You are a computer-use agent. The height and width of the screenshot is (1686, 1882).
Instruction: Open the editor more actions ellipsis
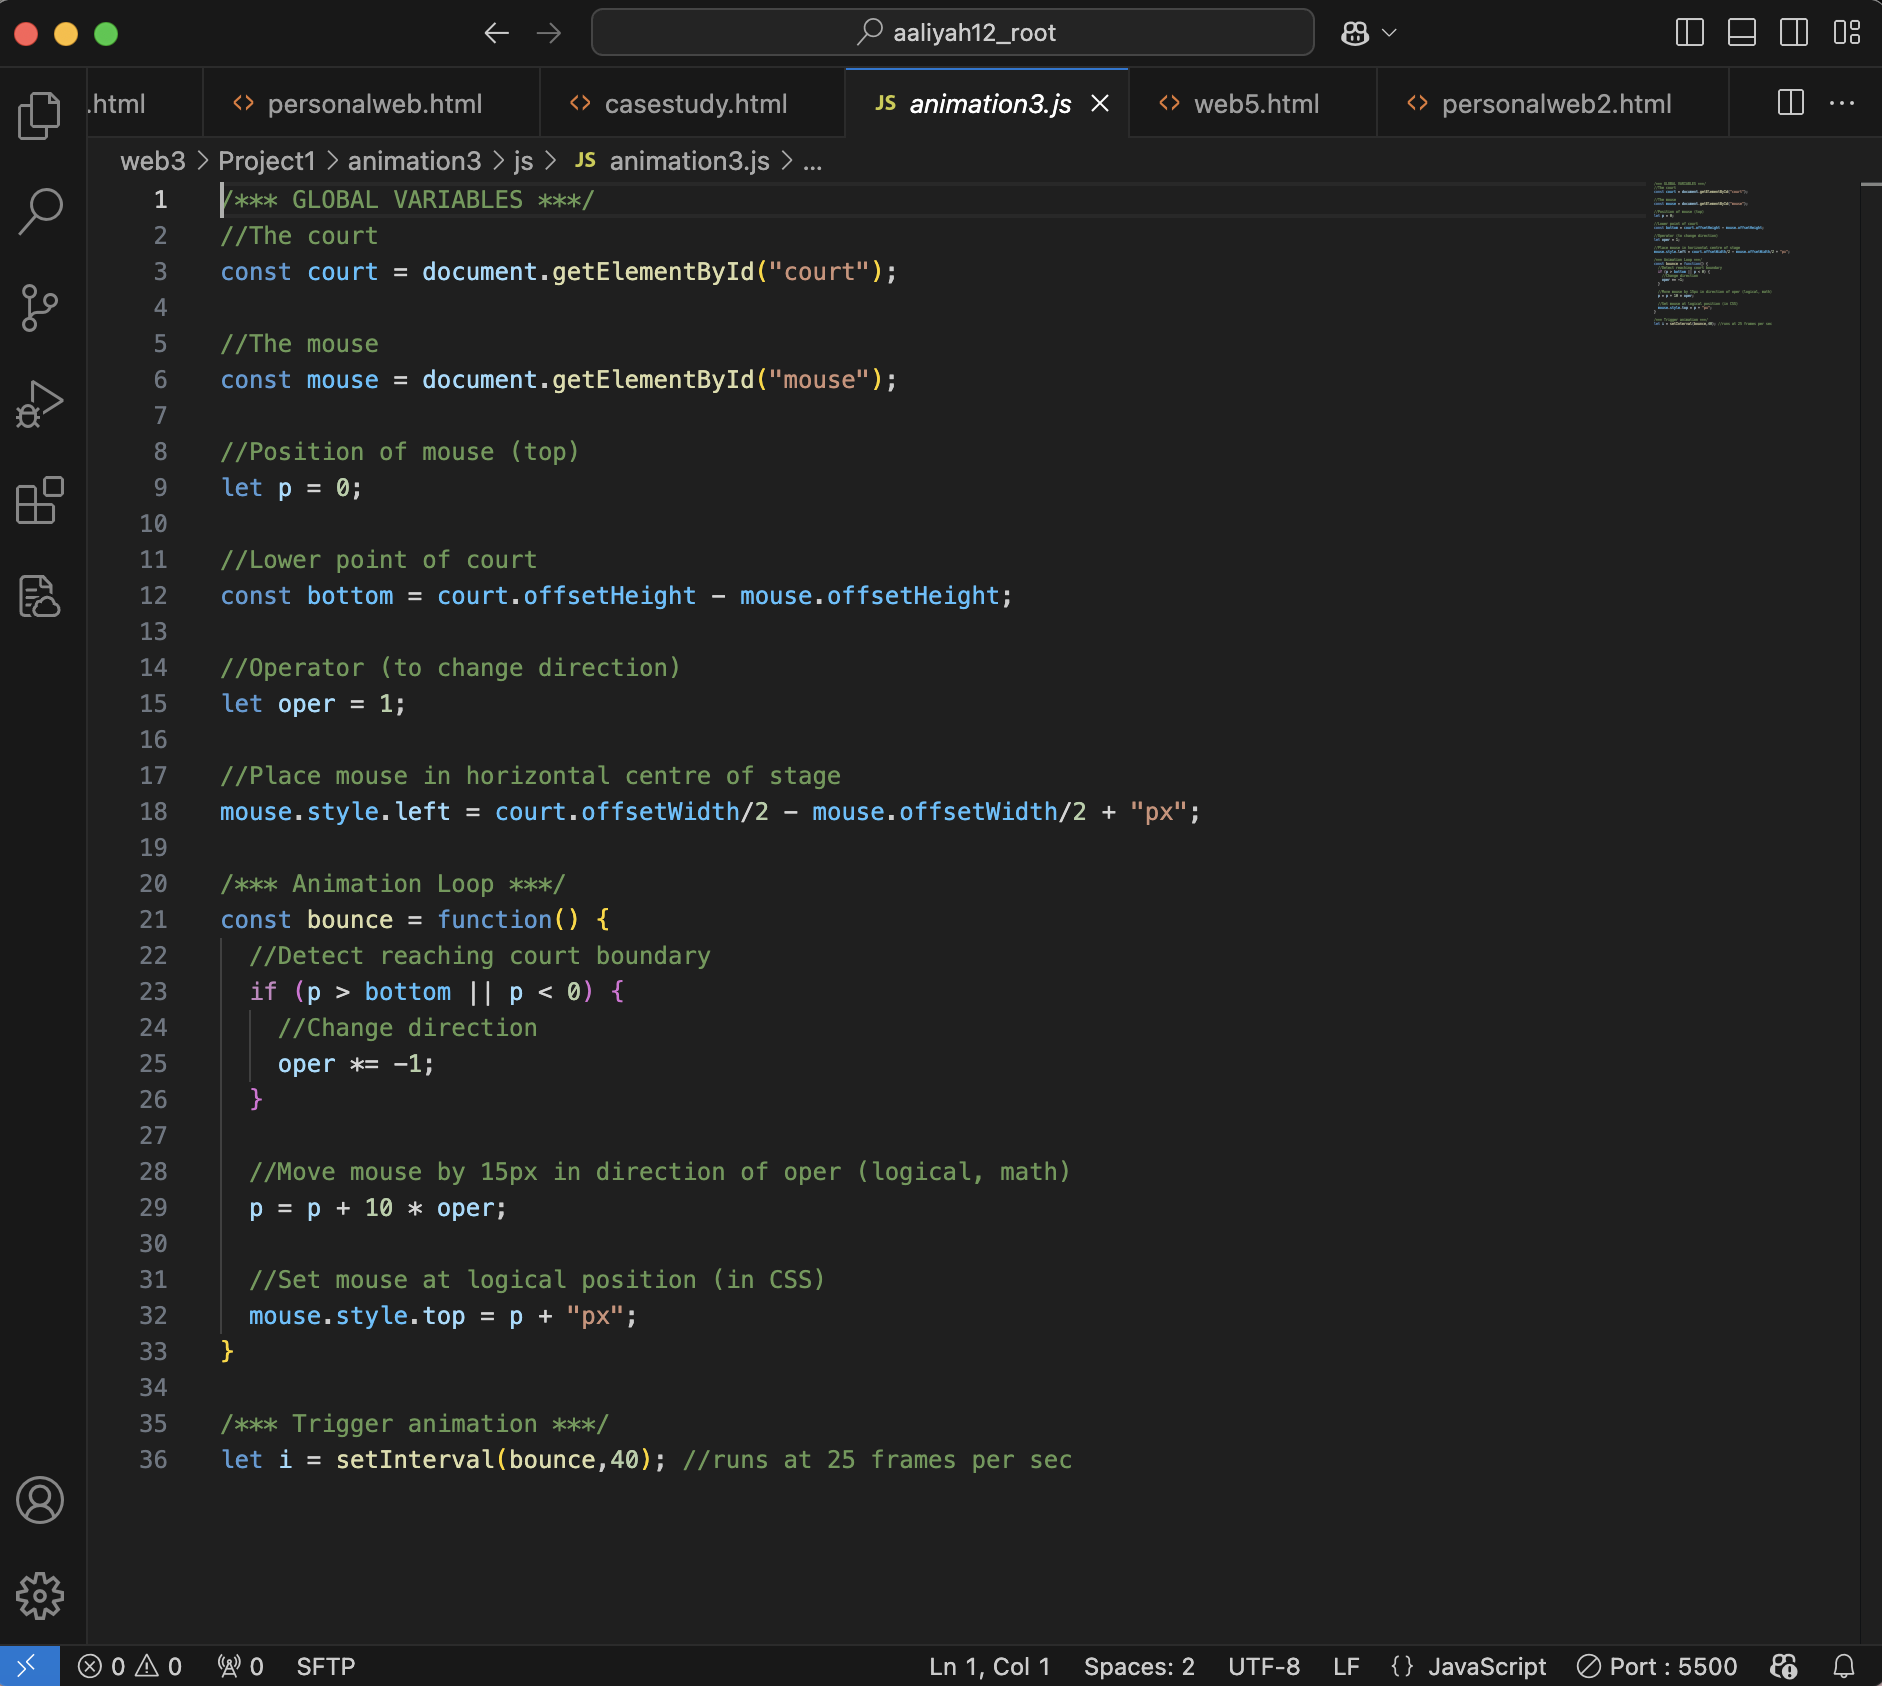click(1841, 103)
